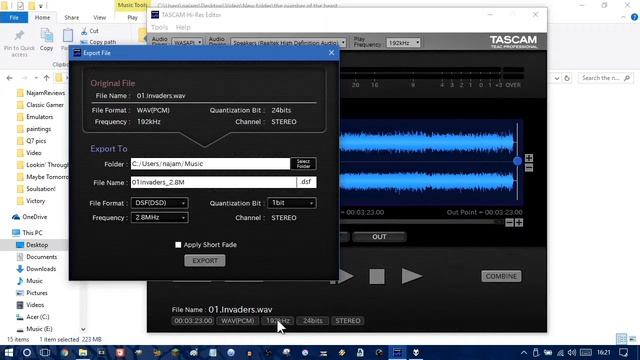Screen dimensions: 640x360
Task: Open the File Format DSF(DSD) dropdown
Action: [159, 203]
